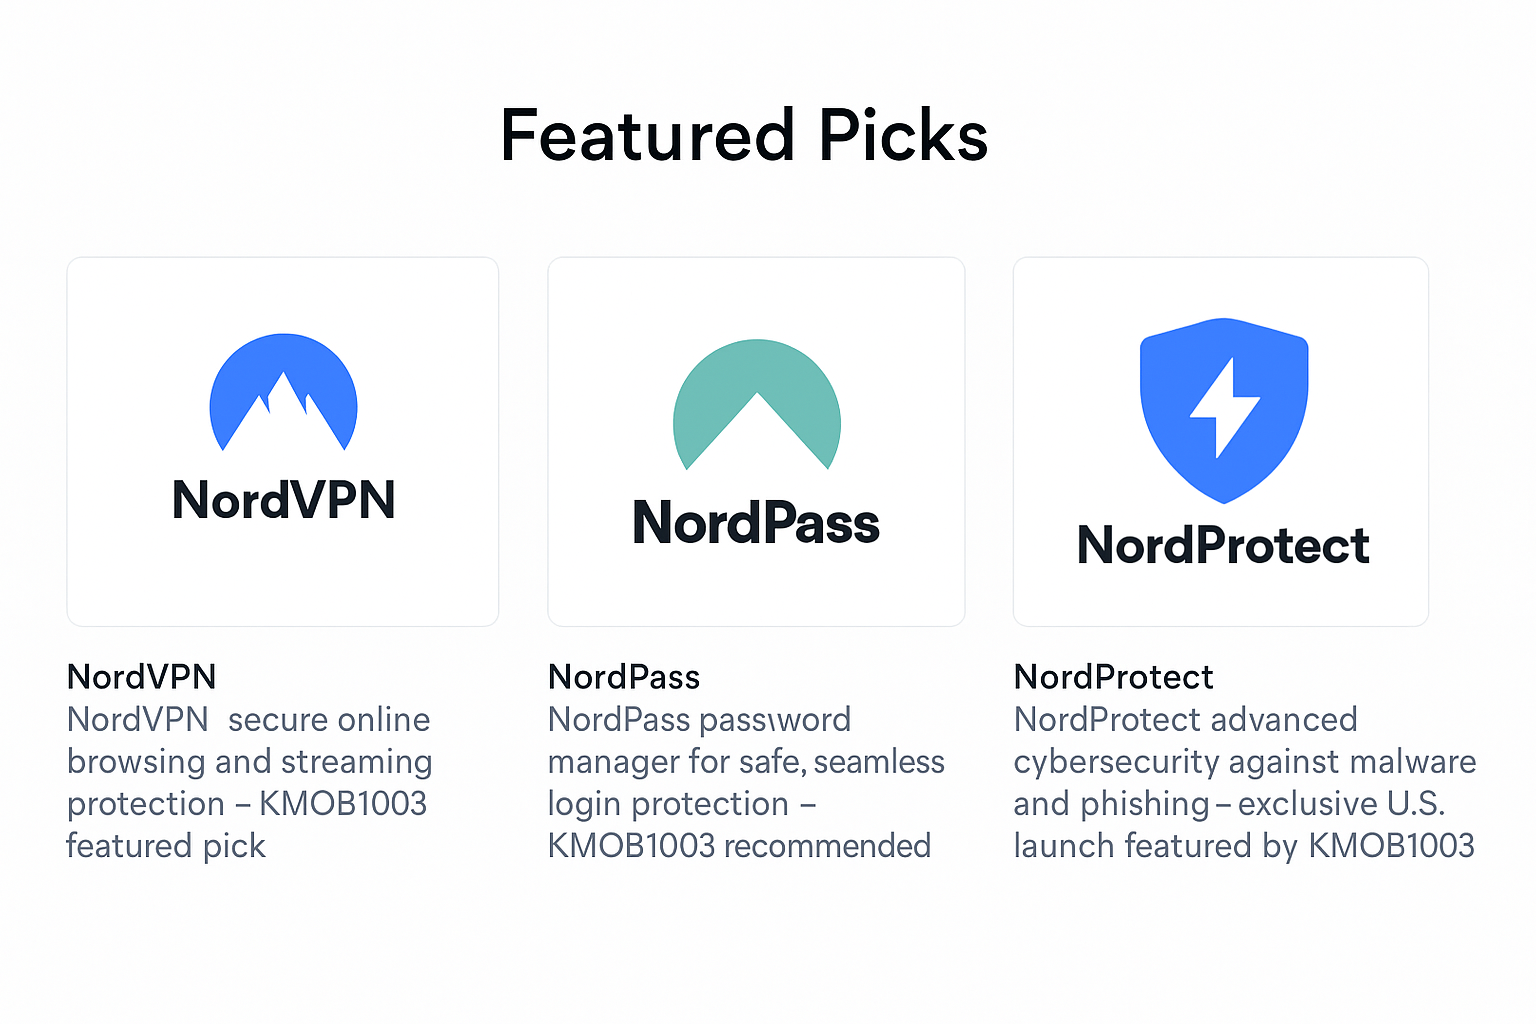Viewport: 1536px width, 1024px height.
Task: Click the bold NordProtect wordmark in card
Action: click(x=1223, y=546)
